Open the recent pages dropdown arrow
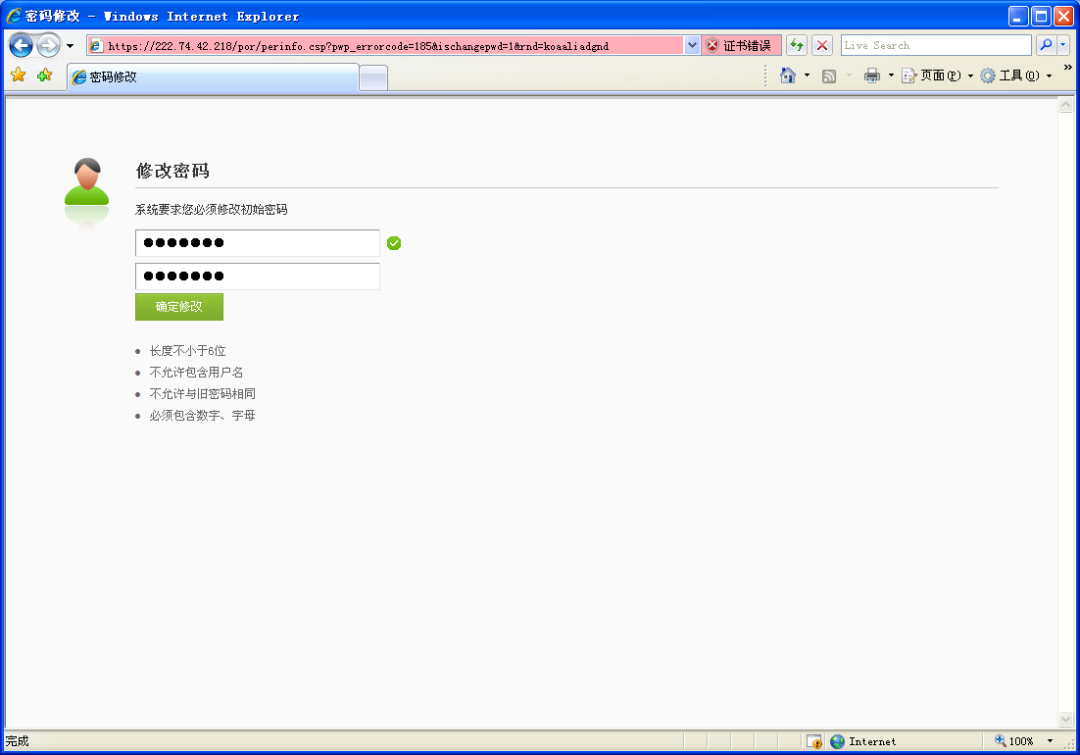This screenshot has height=755, width=1080. tap(70, 46)
